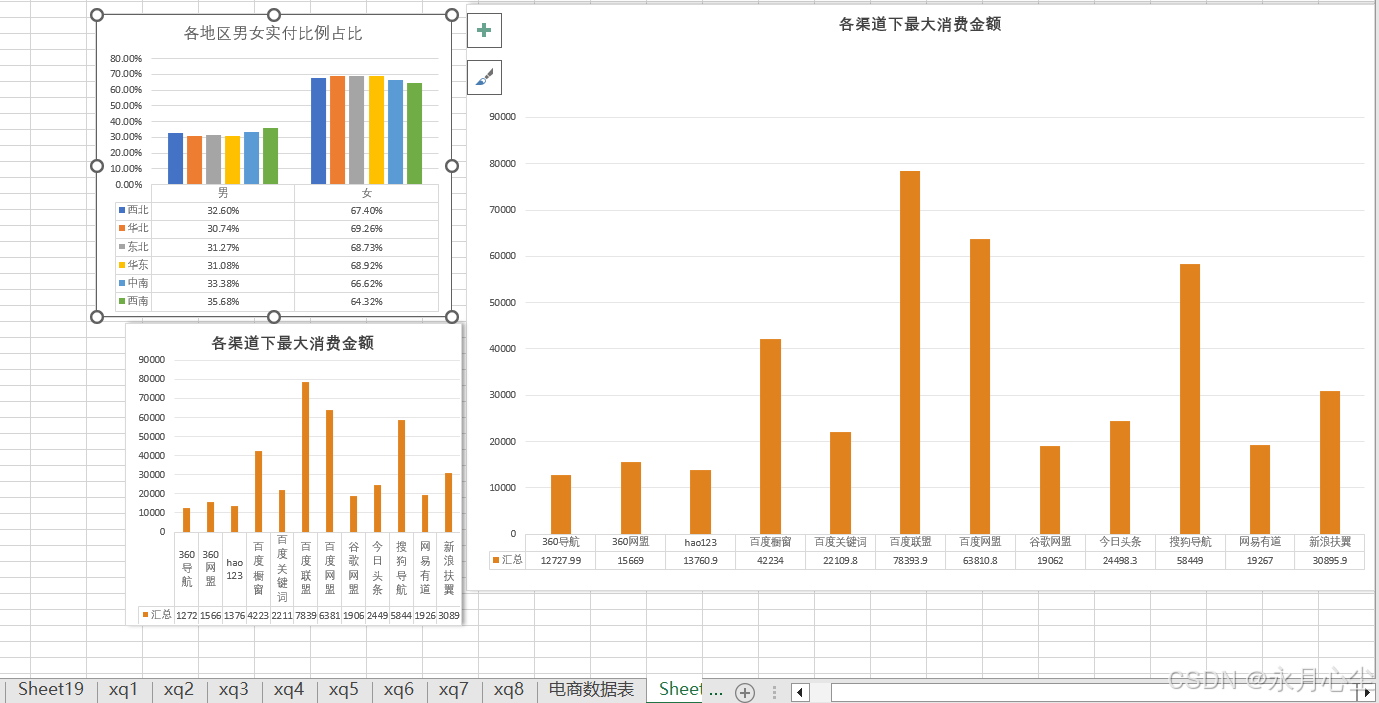Select the 各地区男女实付比例占比 chart title
This screenshot has height=703, width=1379.
[x=273, y=34]
